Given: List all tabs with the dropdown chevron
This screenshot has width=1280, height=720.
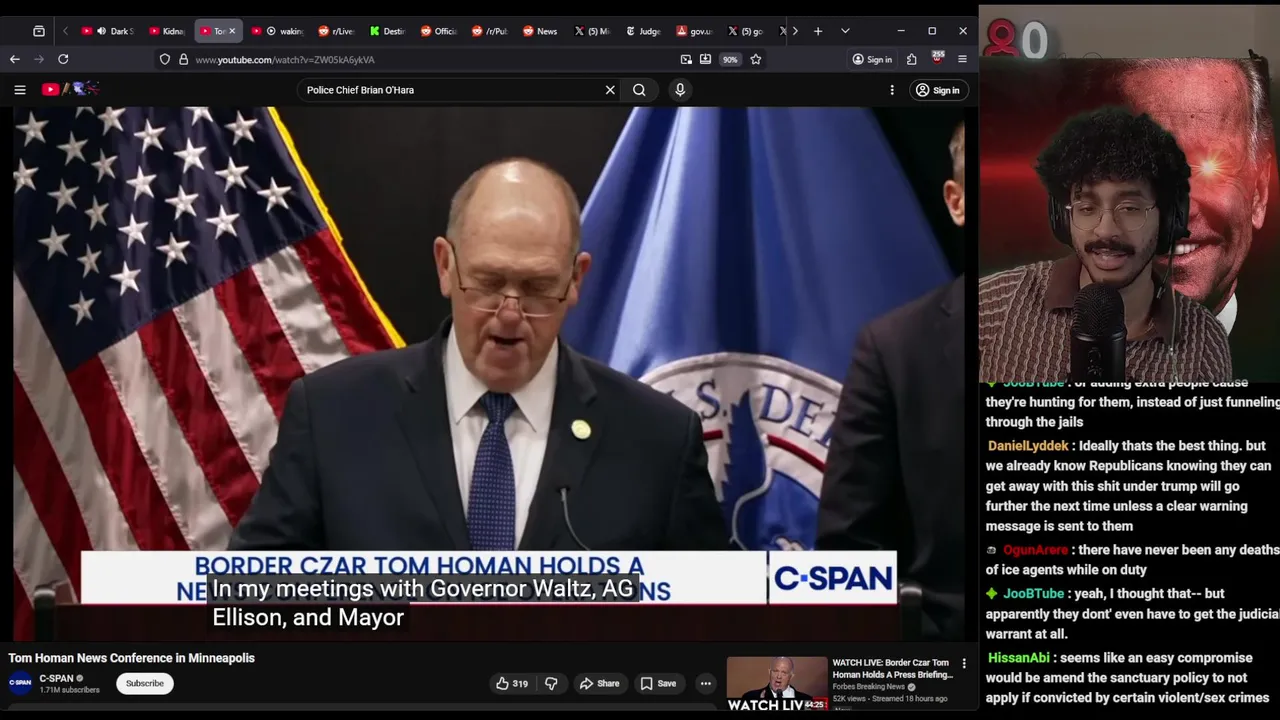Looking at the screenshot, I should 845,31.
